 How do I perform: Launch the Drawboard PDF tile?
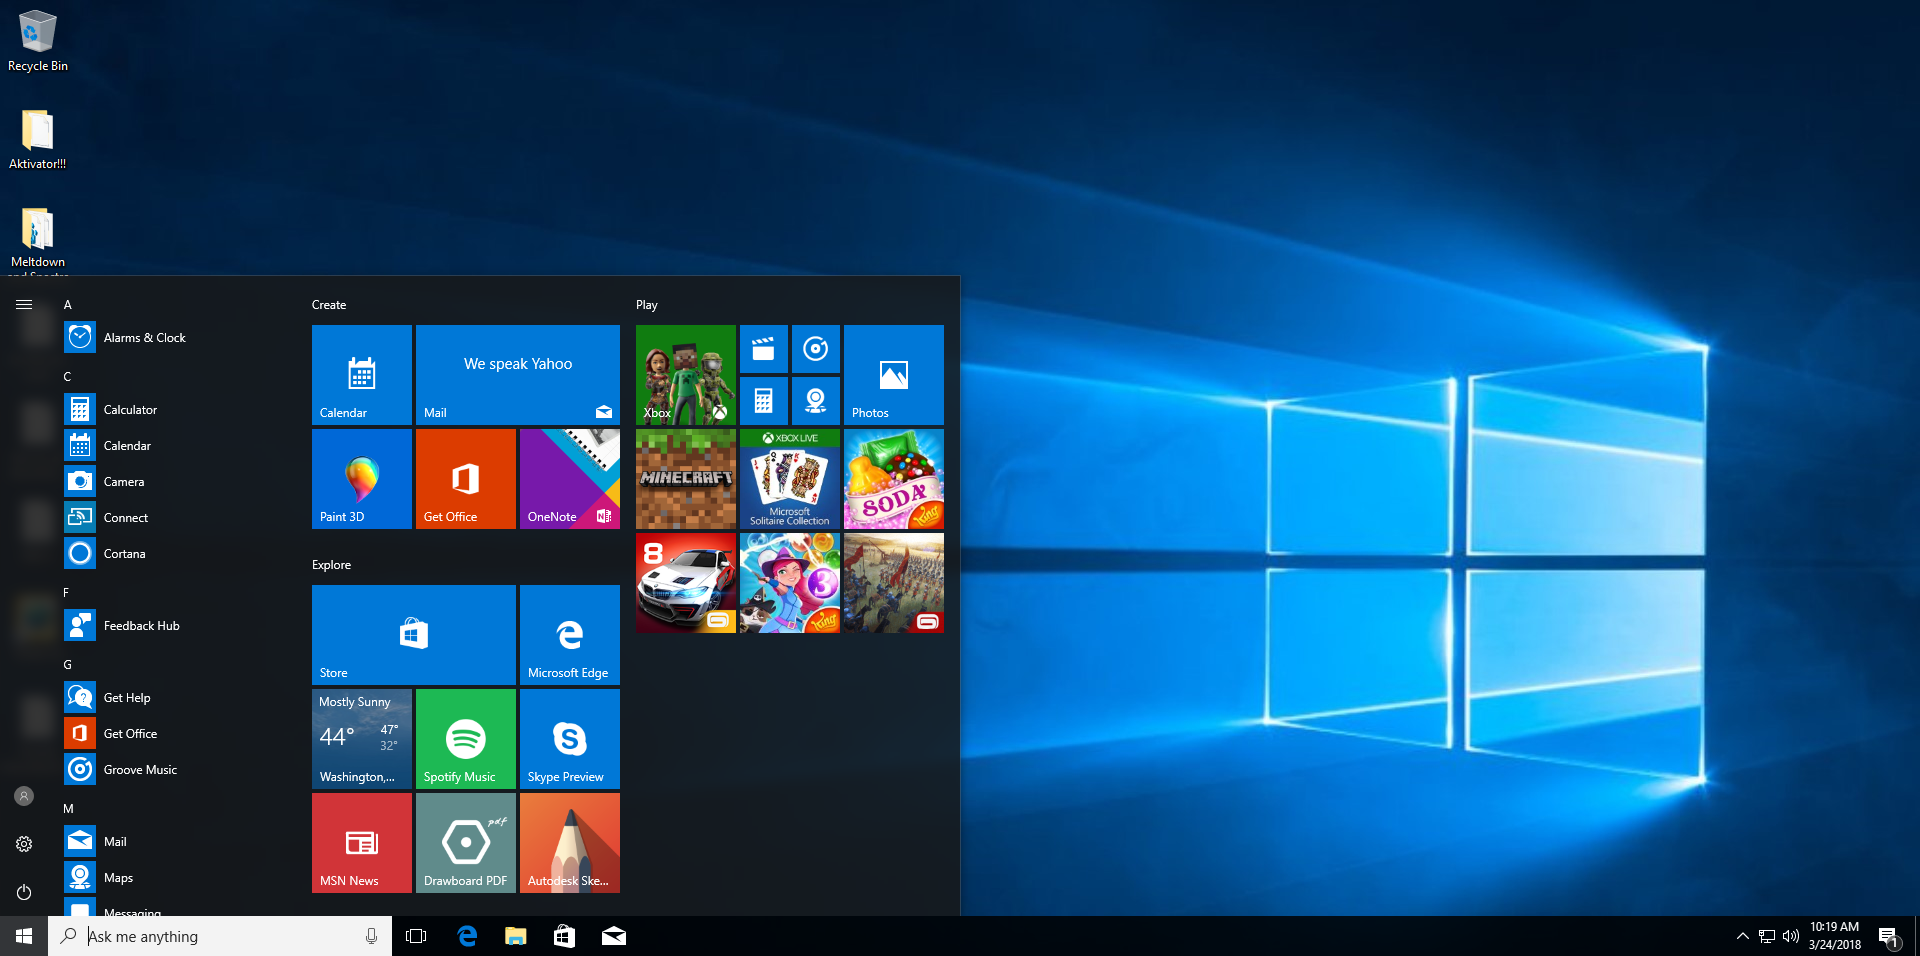click(466, 843)
